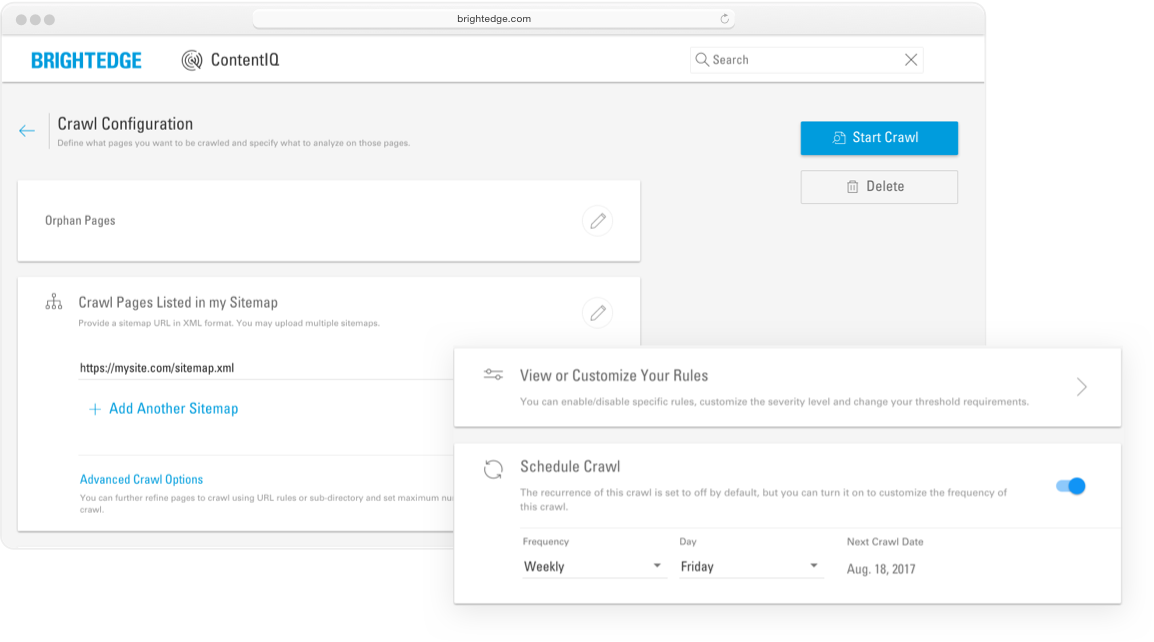Click the ContentIQ logo icon
Screen dimensions: 1154x642
coord(192,60)
